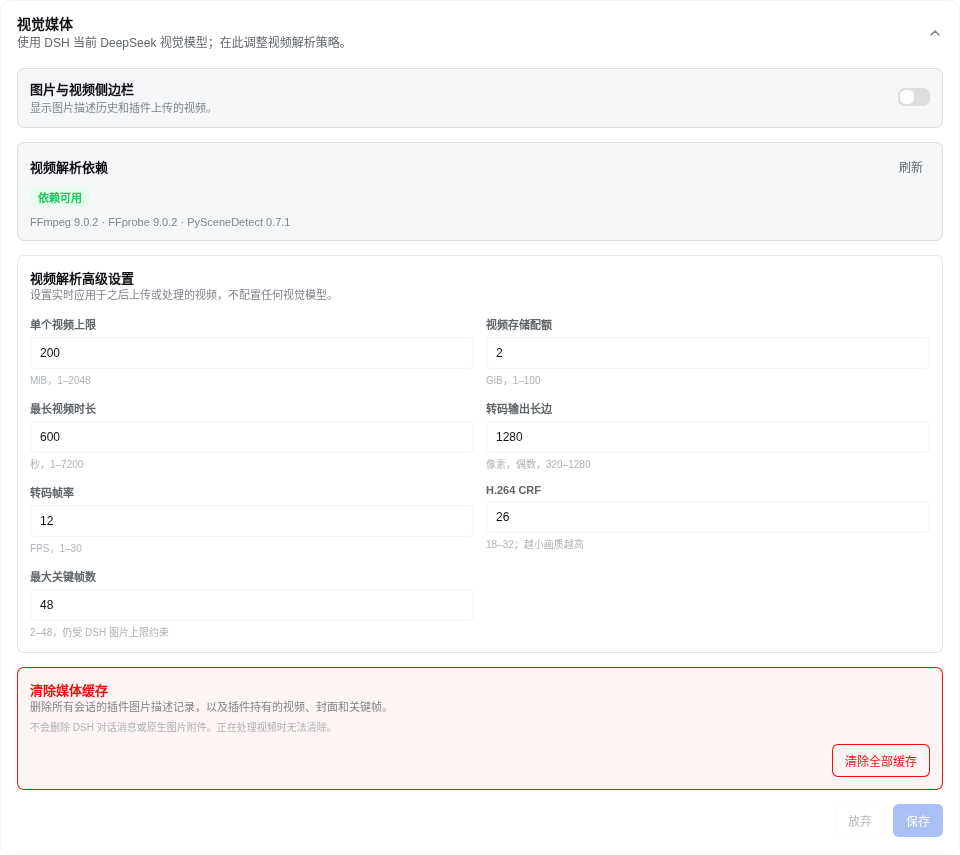Focus the H.264 CRF input field

[x=708, y=517]
